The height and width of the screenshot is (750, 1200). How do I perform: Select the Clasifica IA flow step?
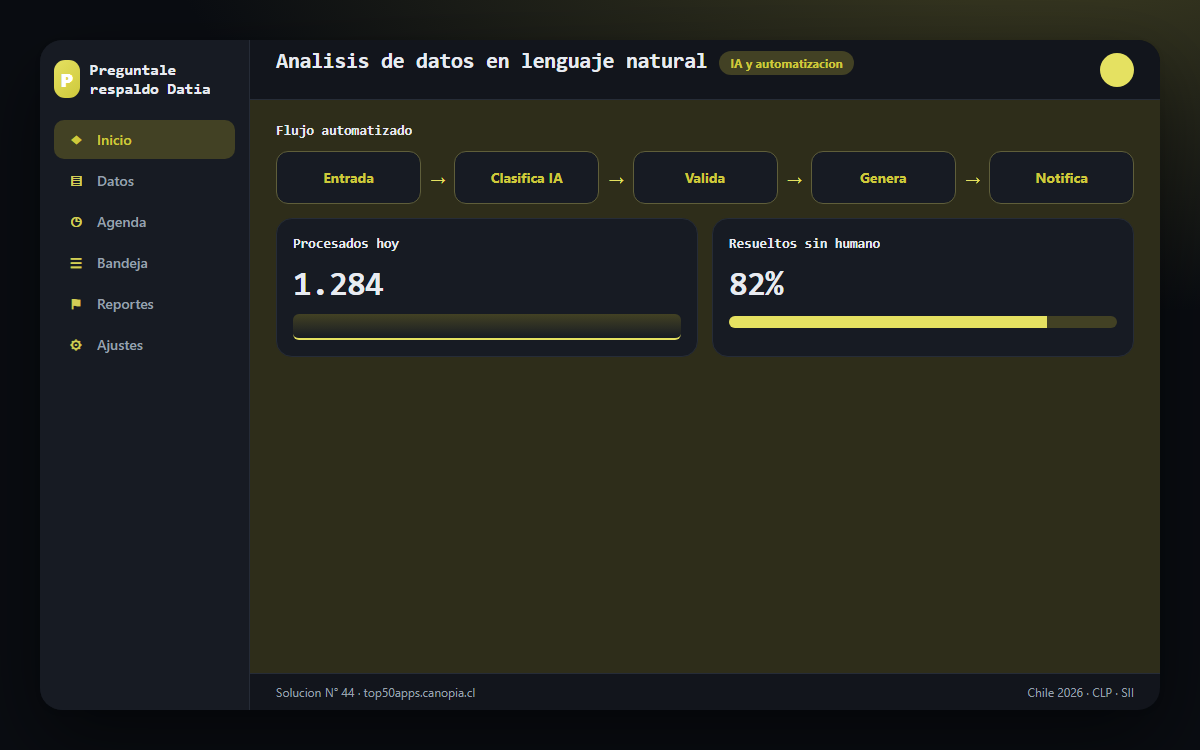click(x=526, y=178)
